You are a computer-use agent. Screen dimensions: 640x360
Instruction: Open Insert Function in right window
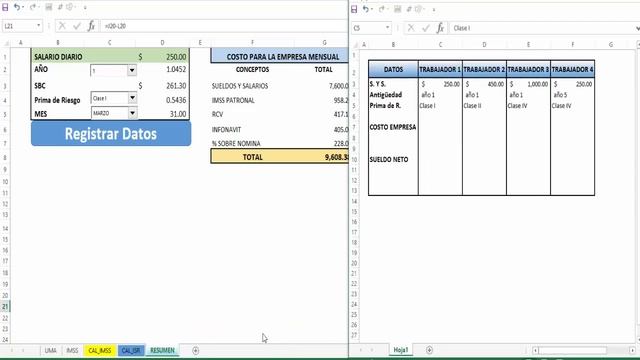[x=440, y=28]
